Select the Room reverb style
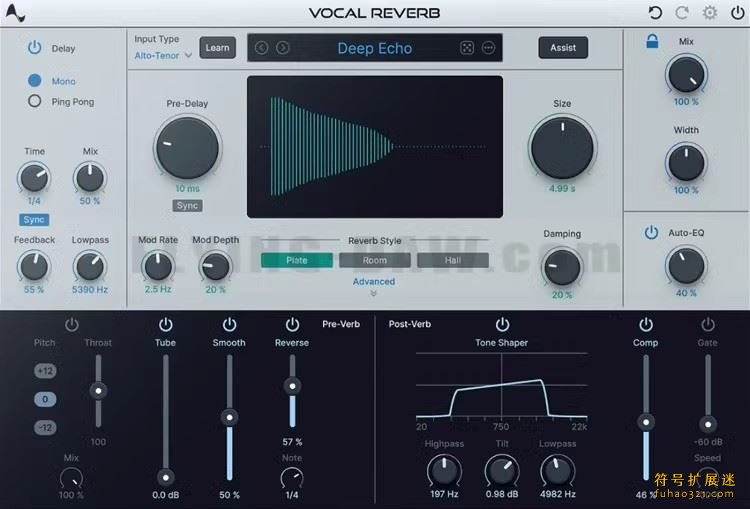 click(375, 260)
